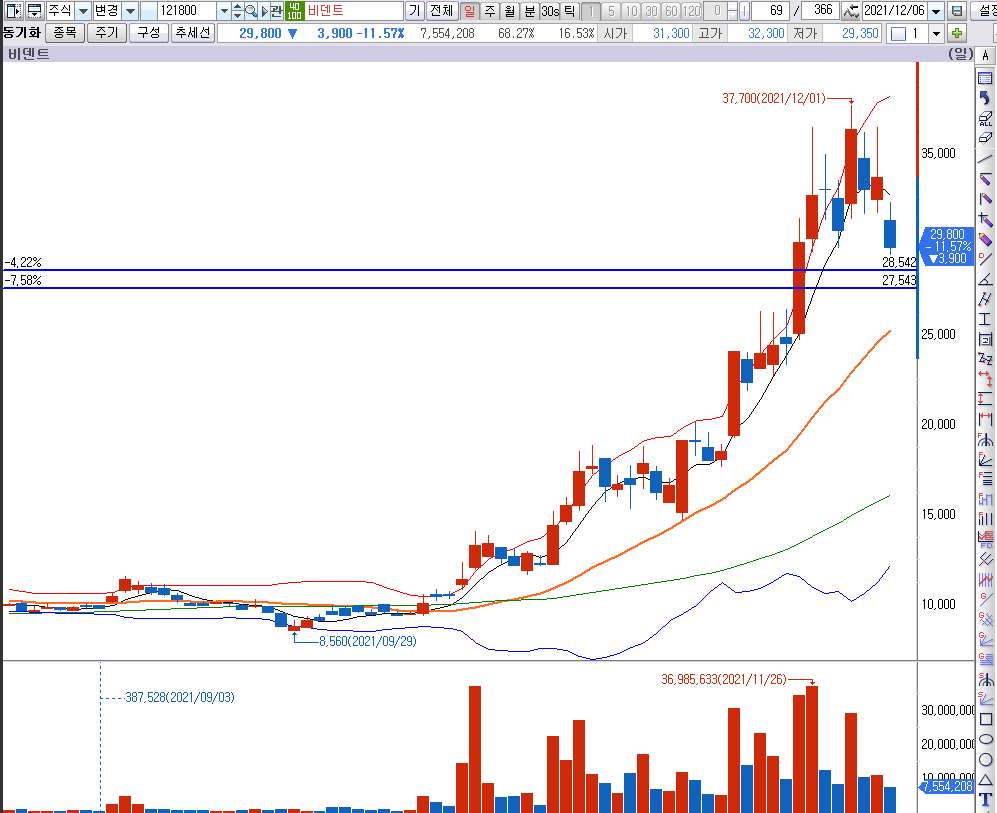
Task: Select the 월 monthly period toggle
Action: click(x=510, y=10)
